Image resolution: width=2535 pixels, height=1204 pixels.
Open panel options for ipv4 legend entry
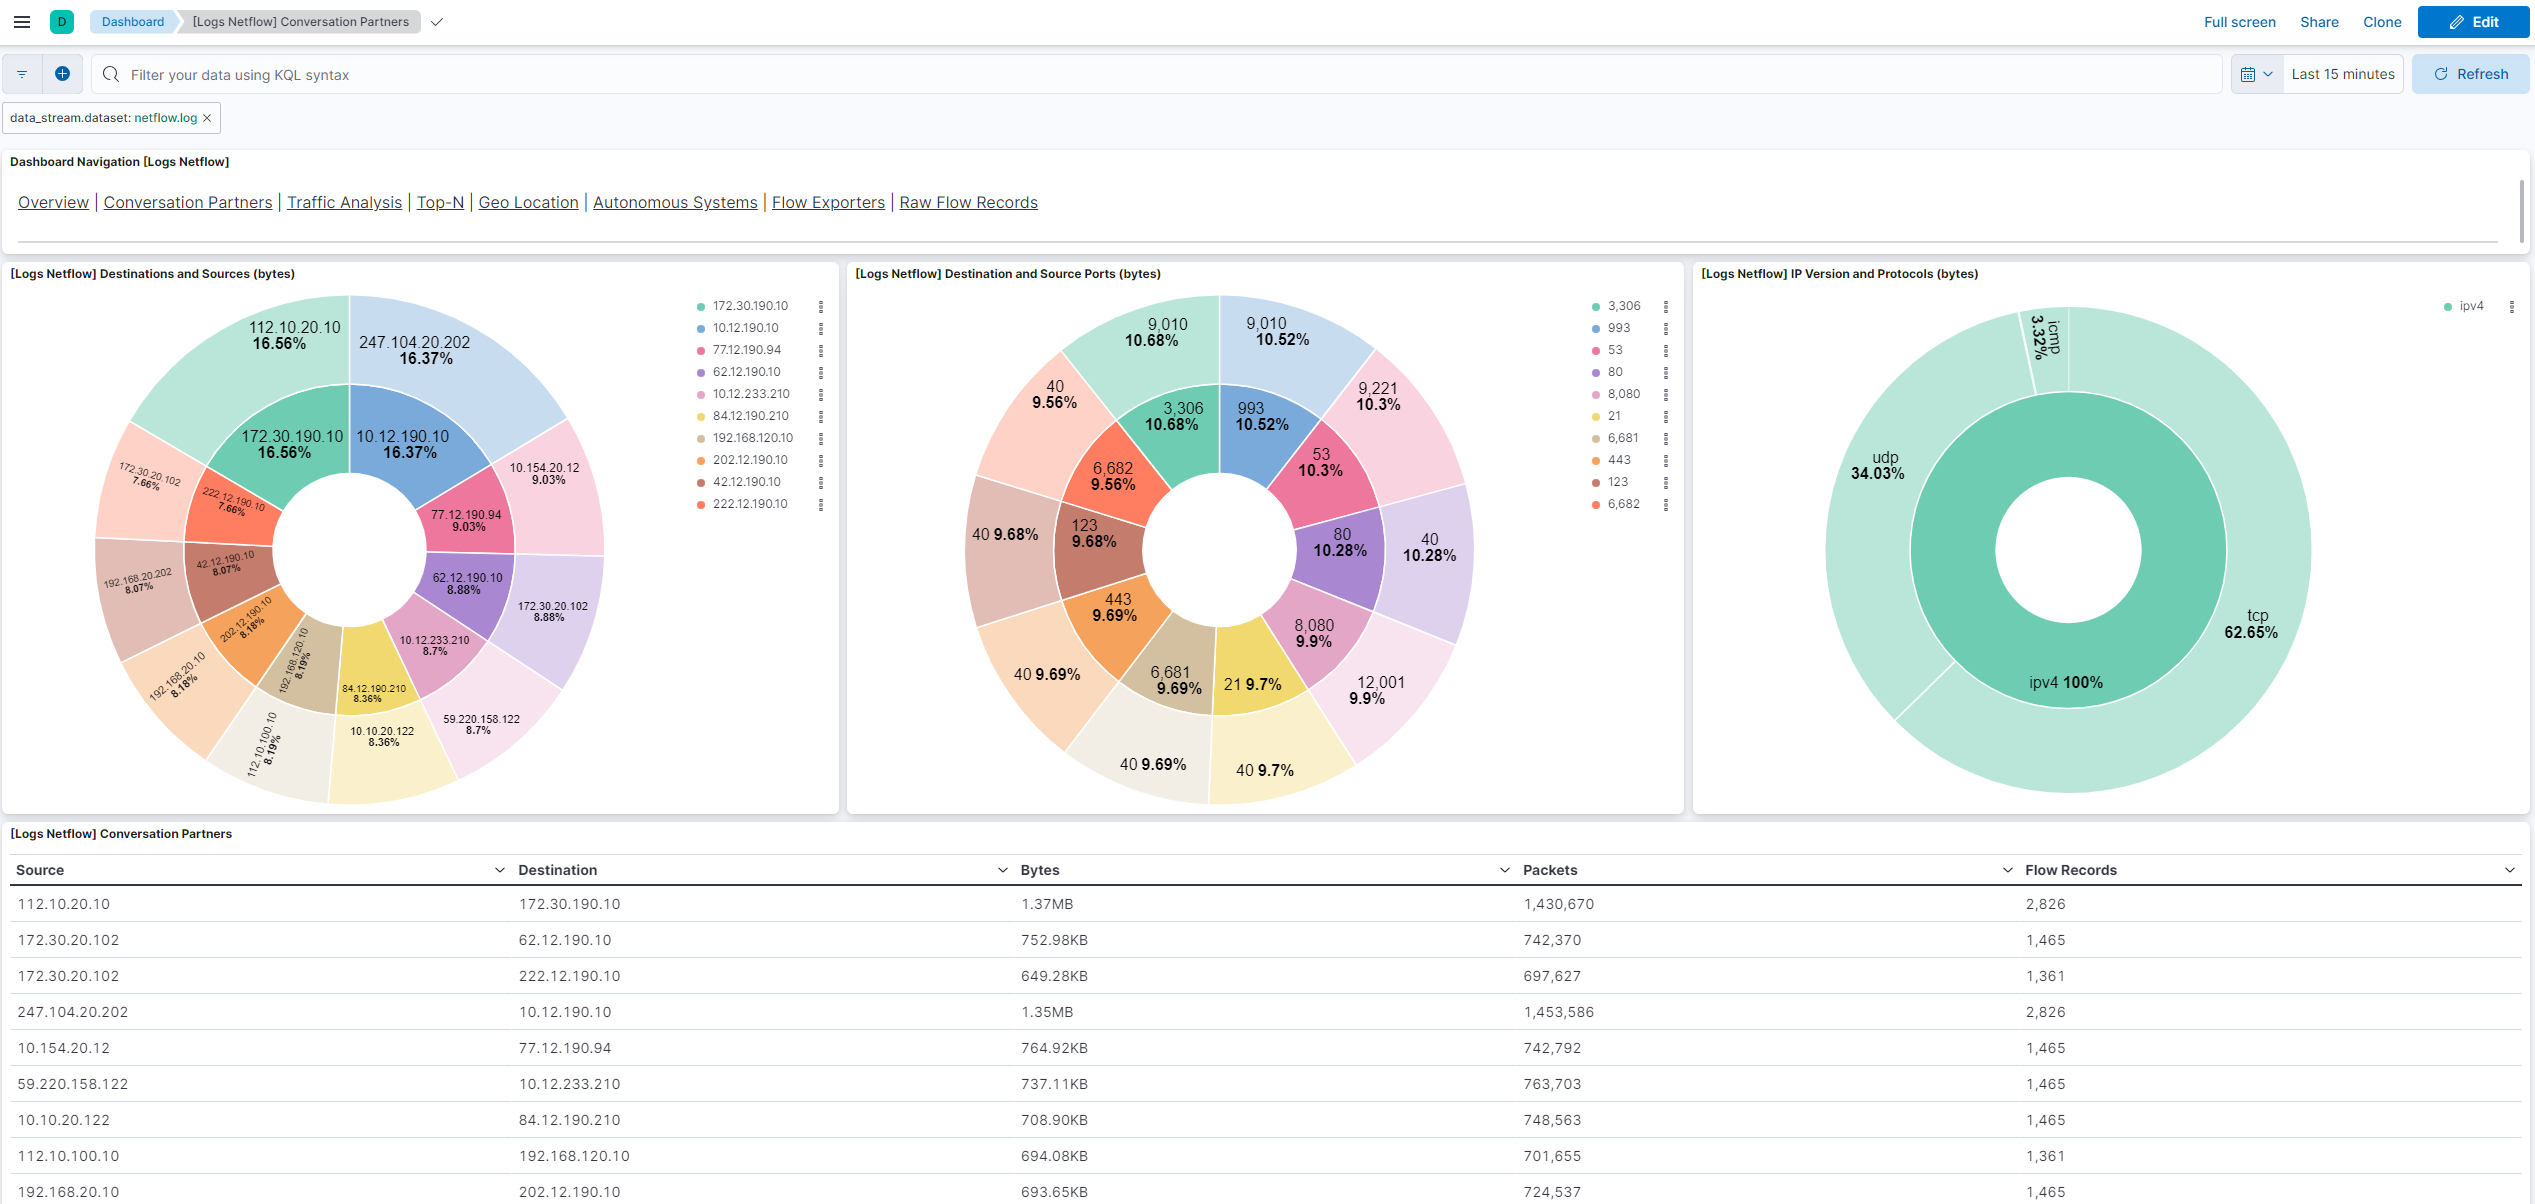coord(2511,306)
